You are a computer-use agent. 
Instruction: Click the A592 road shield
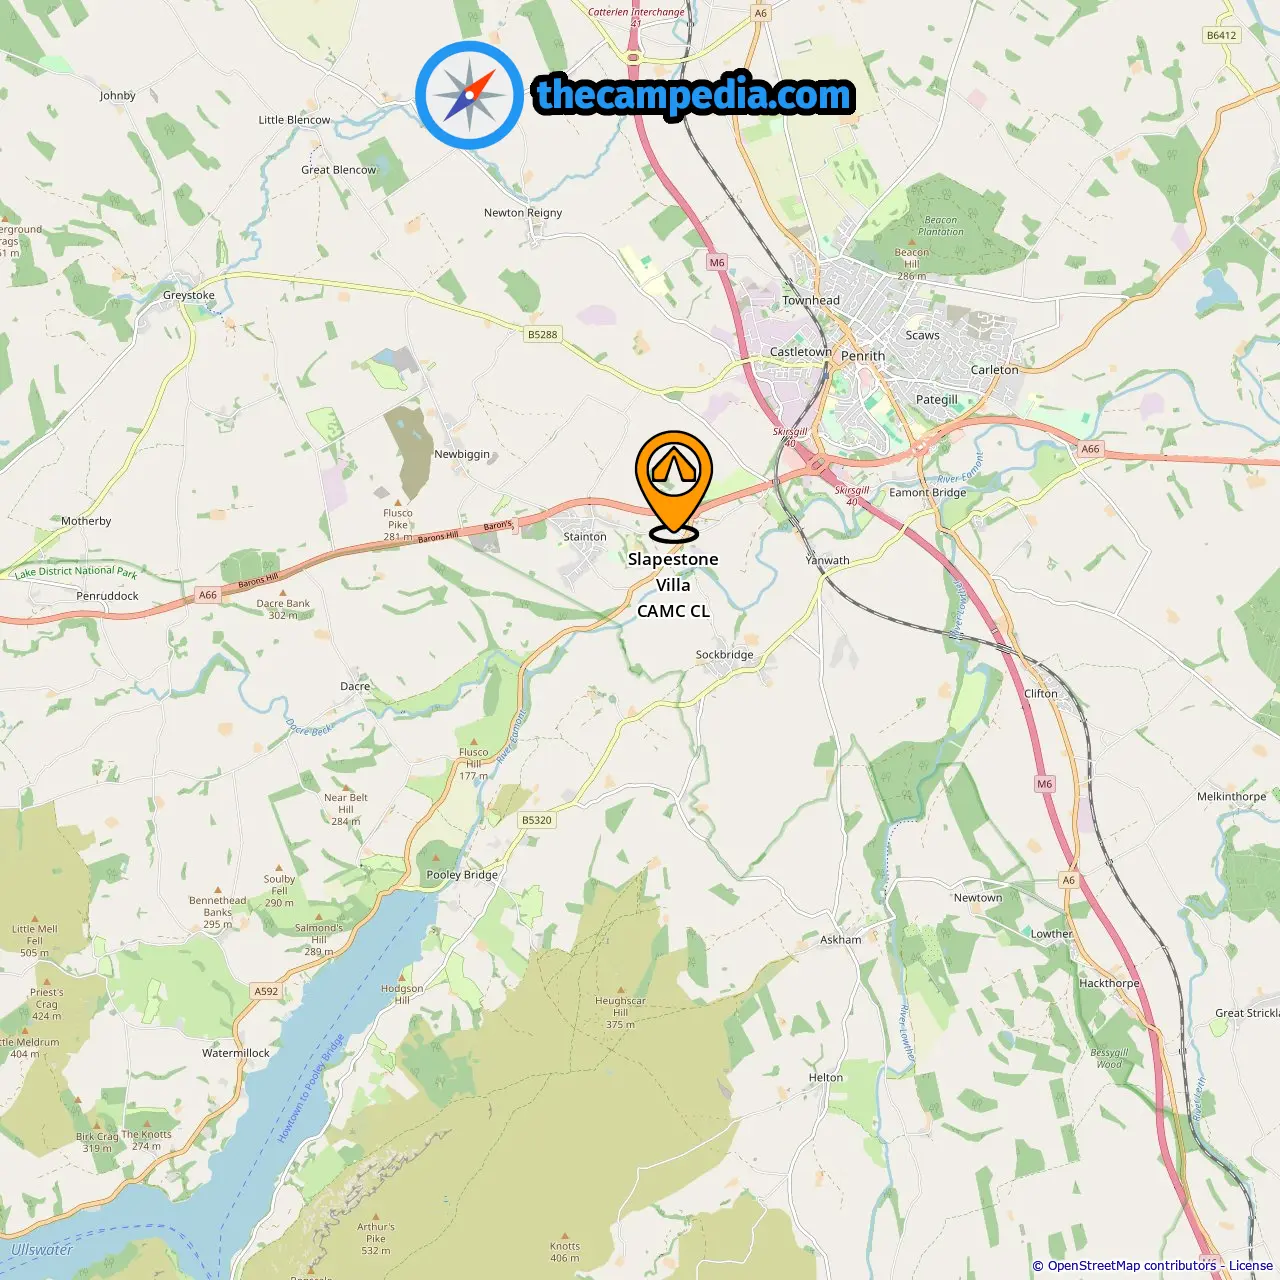266,991
